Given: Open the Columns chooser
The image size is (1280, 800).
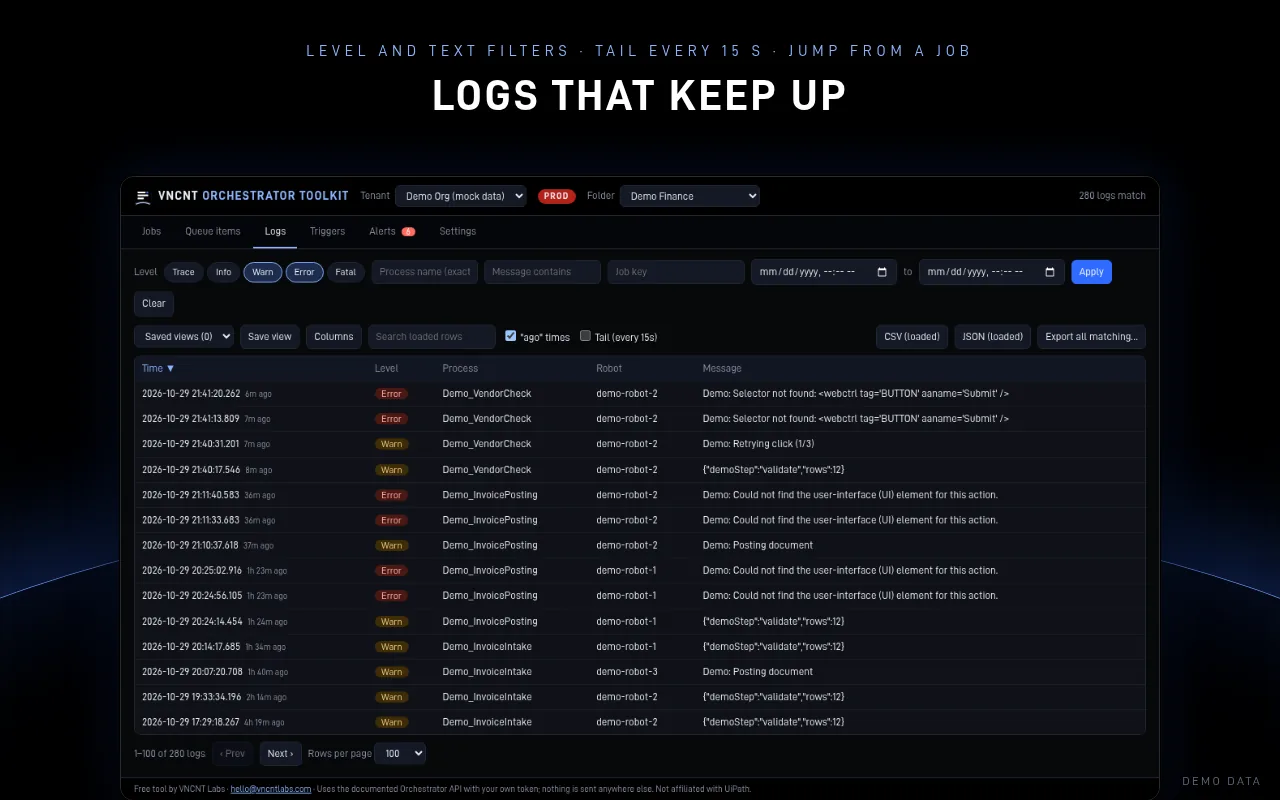Looking at the screenshot, I should tap(334, 336).
